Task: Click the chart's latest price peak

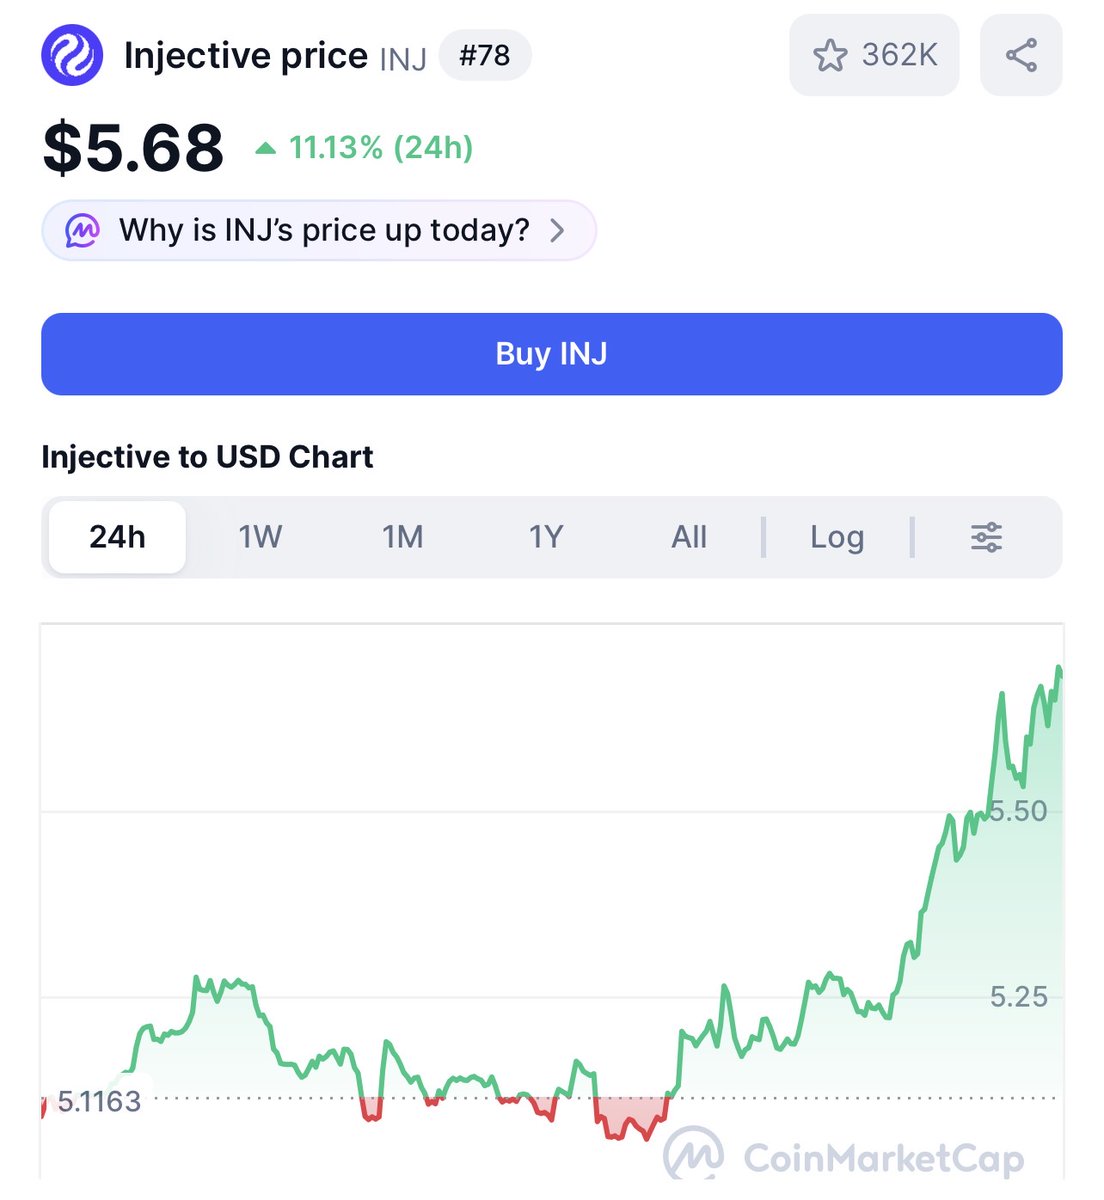Action: [x=1058, y=669]
